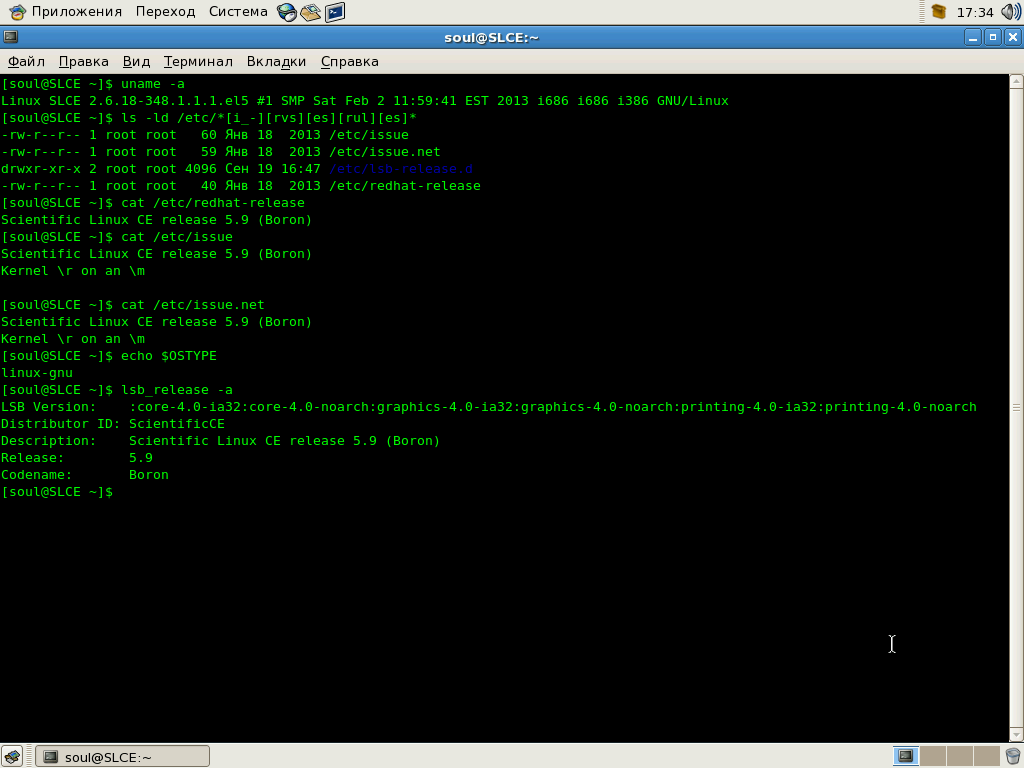The width and height of the screenshot is (1024, 768).
Task: Click the blue '/etc/lsb-release.d' directory name
Action: click(x=401, y=168)
